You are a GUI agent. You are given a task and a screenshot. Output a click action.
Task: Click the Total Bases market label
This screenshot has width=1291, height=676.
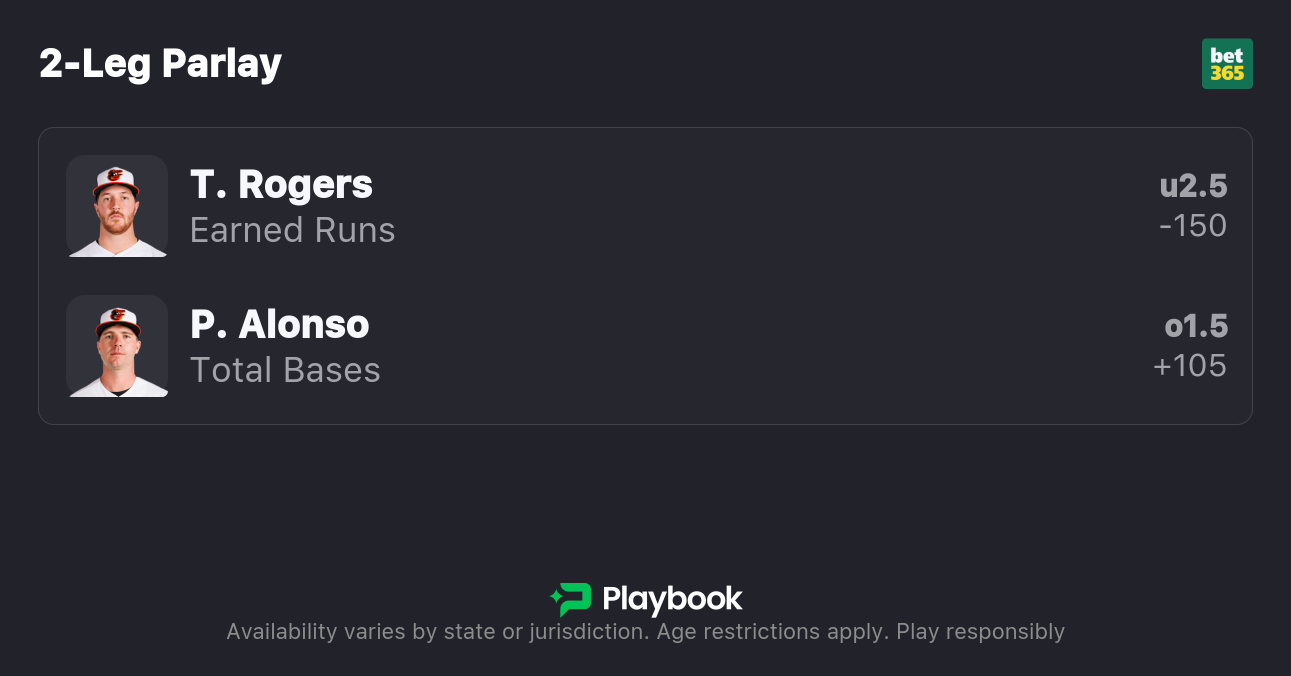coord(285,371)
